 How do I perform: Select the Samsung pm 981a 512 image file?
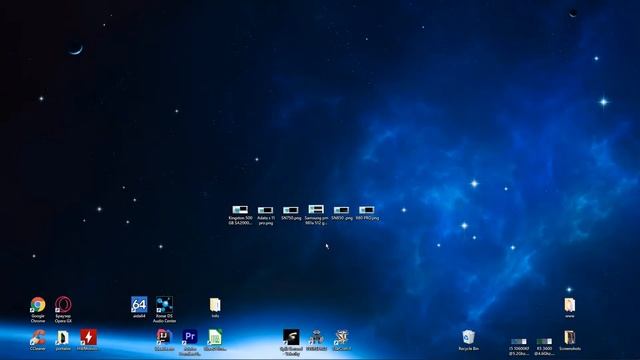tap(316, 209)
